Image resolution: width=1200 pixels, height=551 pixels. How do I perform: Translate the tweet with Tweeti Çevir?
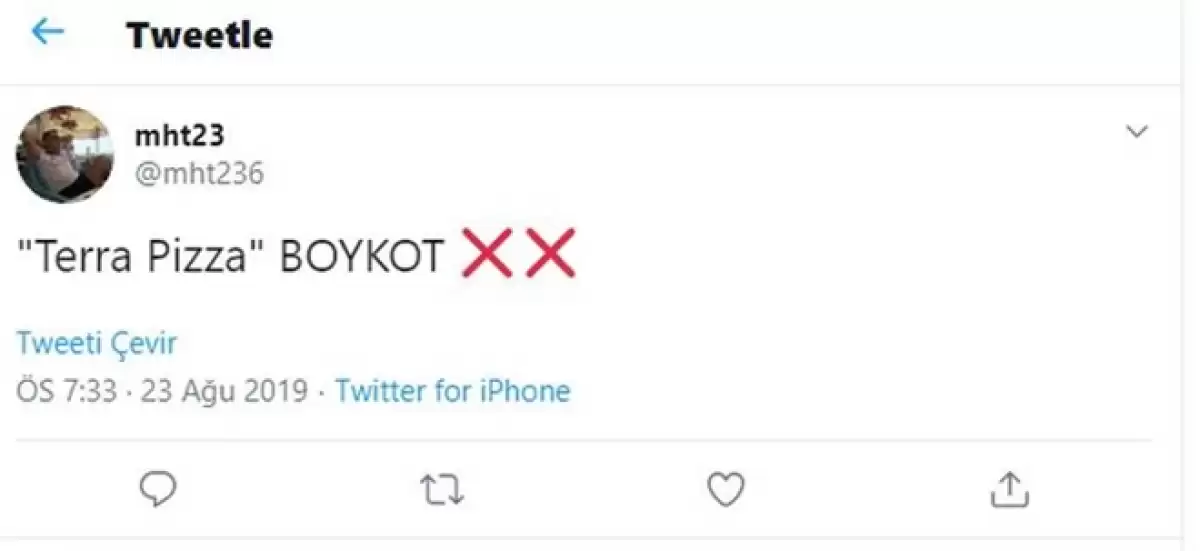click(x=96, y=344)
